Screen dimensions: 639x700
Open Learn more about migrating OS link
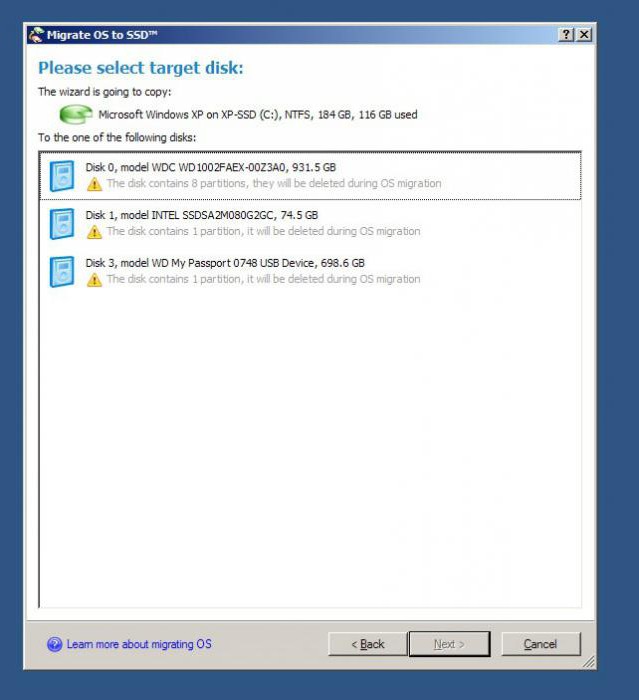[x=139, y=644]
